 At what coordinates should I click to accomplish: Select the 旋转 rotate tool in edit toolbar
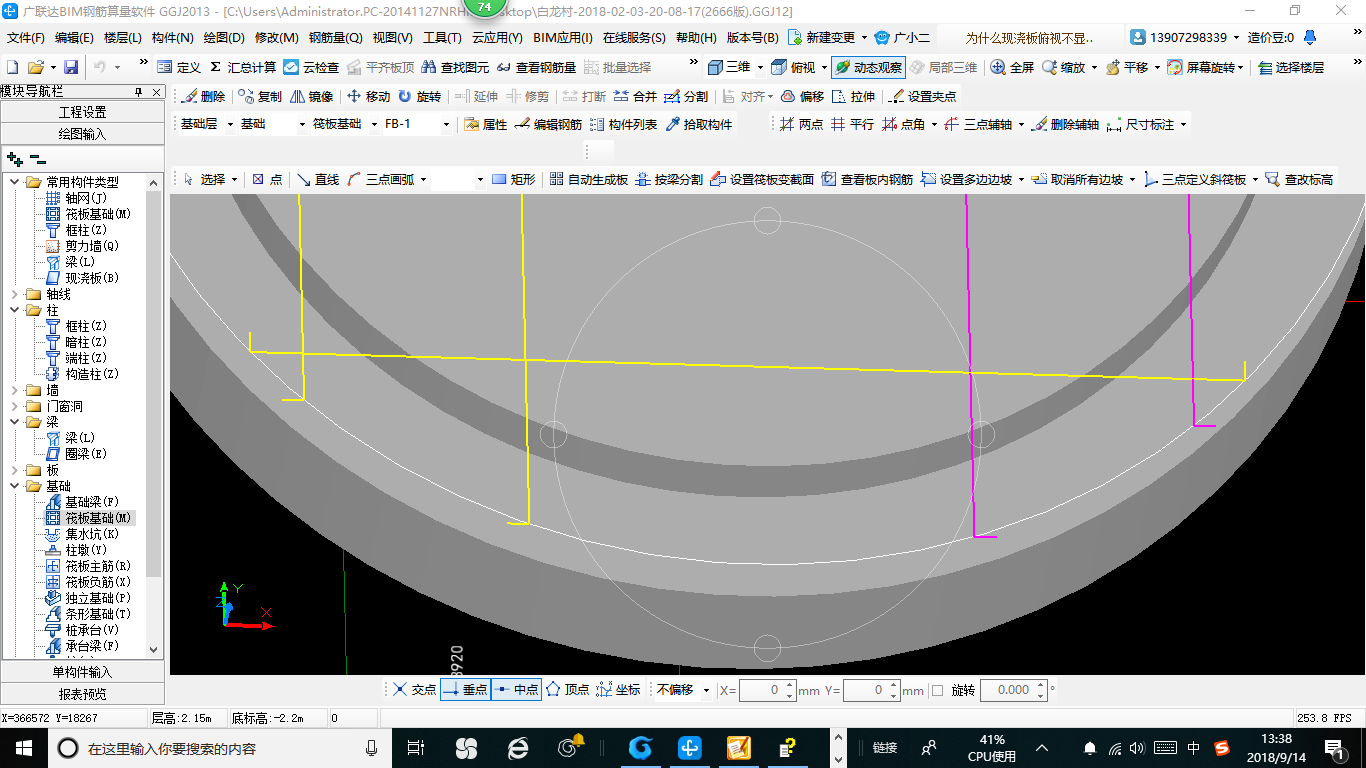[419, 97]
